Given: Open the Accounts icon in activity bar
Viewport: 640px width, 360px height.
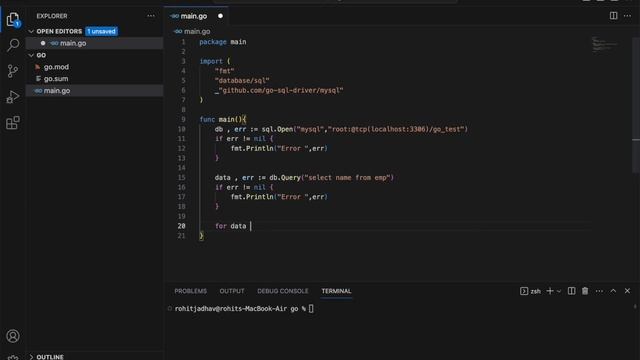Looking at the screenshot, I should tap(13, 336).
